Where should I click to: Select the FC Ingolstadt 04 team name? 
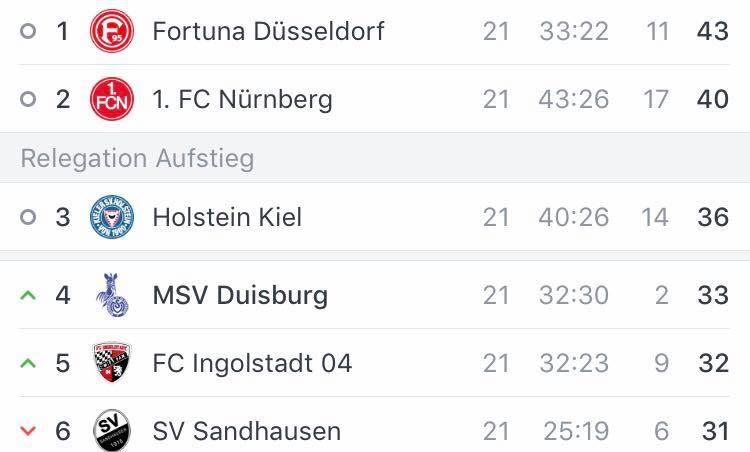point(252,363)
